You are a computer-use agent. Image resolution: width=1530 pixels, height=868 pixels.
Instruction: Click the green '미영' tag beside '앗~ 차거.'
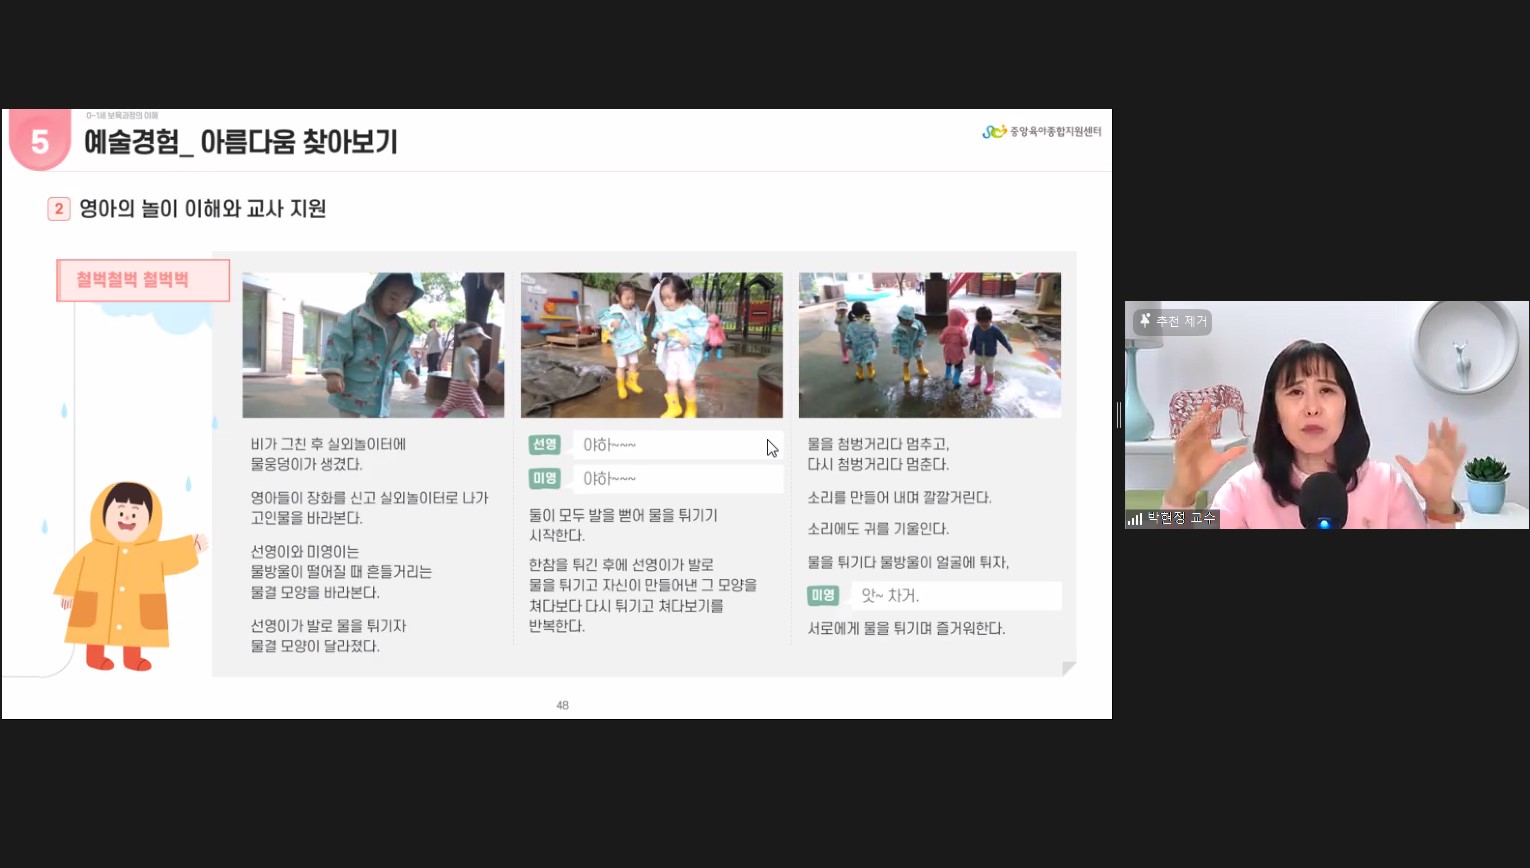pos(823,595)
